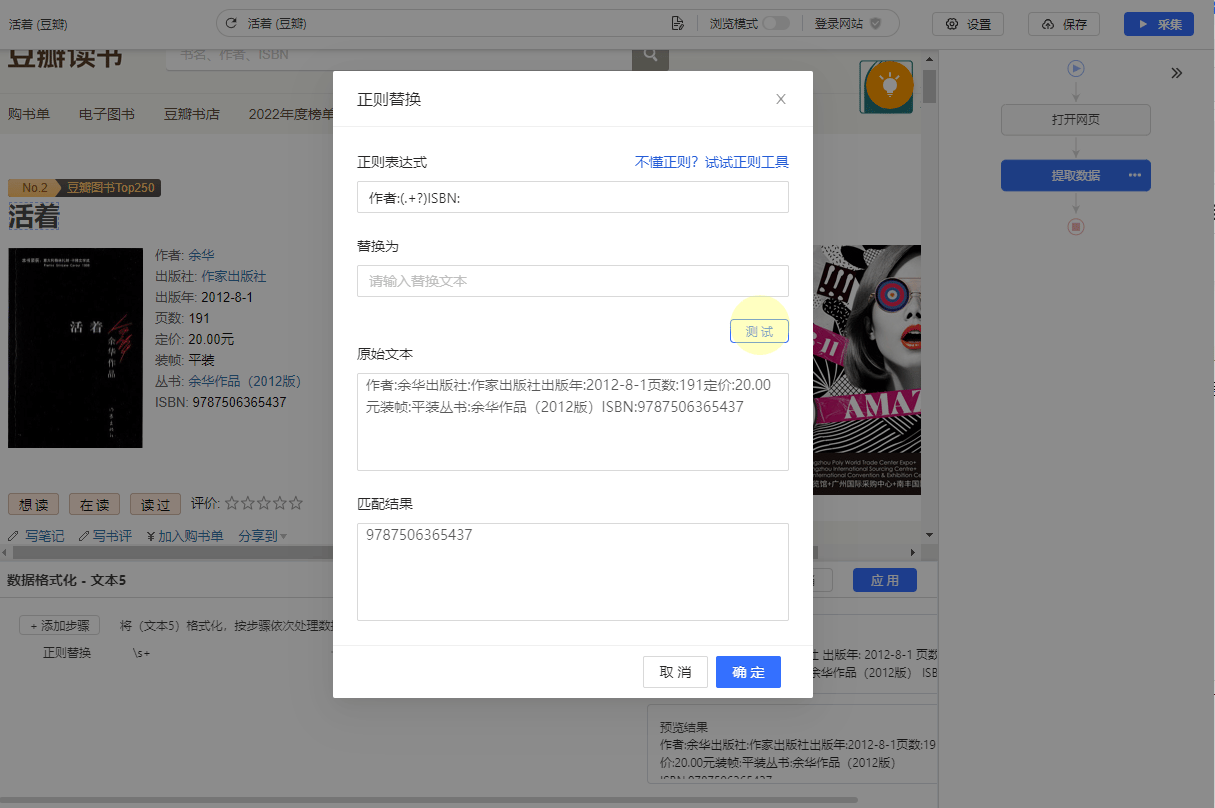Run the 测试 button
Viewport: 1215px width, 808px height.
(759, 331)
